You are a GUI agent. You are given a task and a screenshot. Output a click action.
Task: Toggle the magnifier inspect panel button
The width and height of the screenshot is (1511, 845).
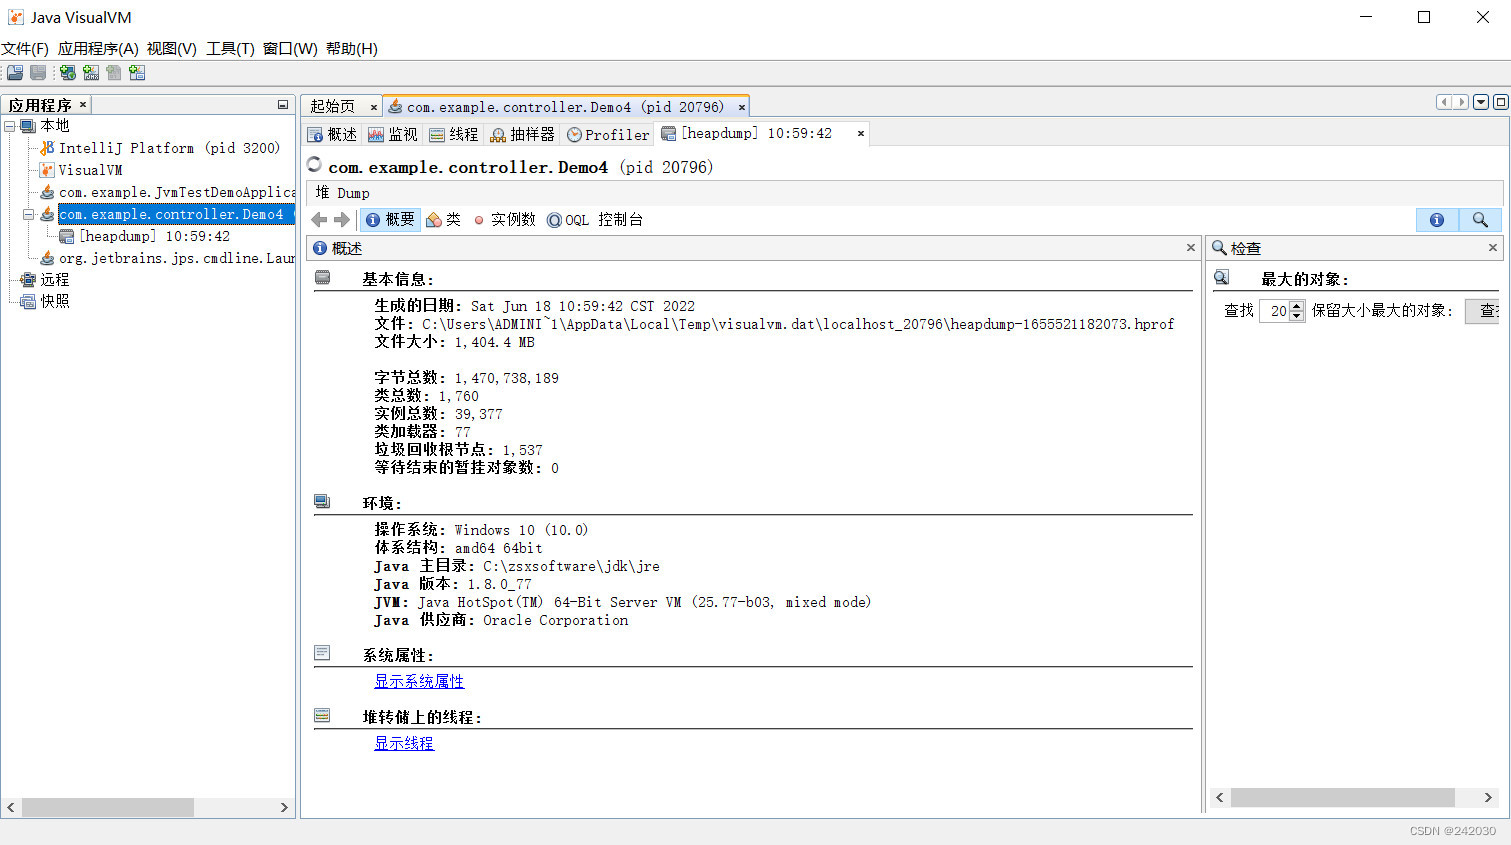[1480, 220]
